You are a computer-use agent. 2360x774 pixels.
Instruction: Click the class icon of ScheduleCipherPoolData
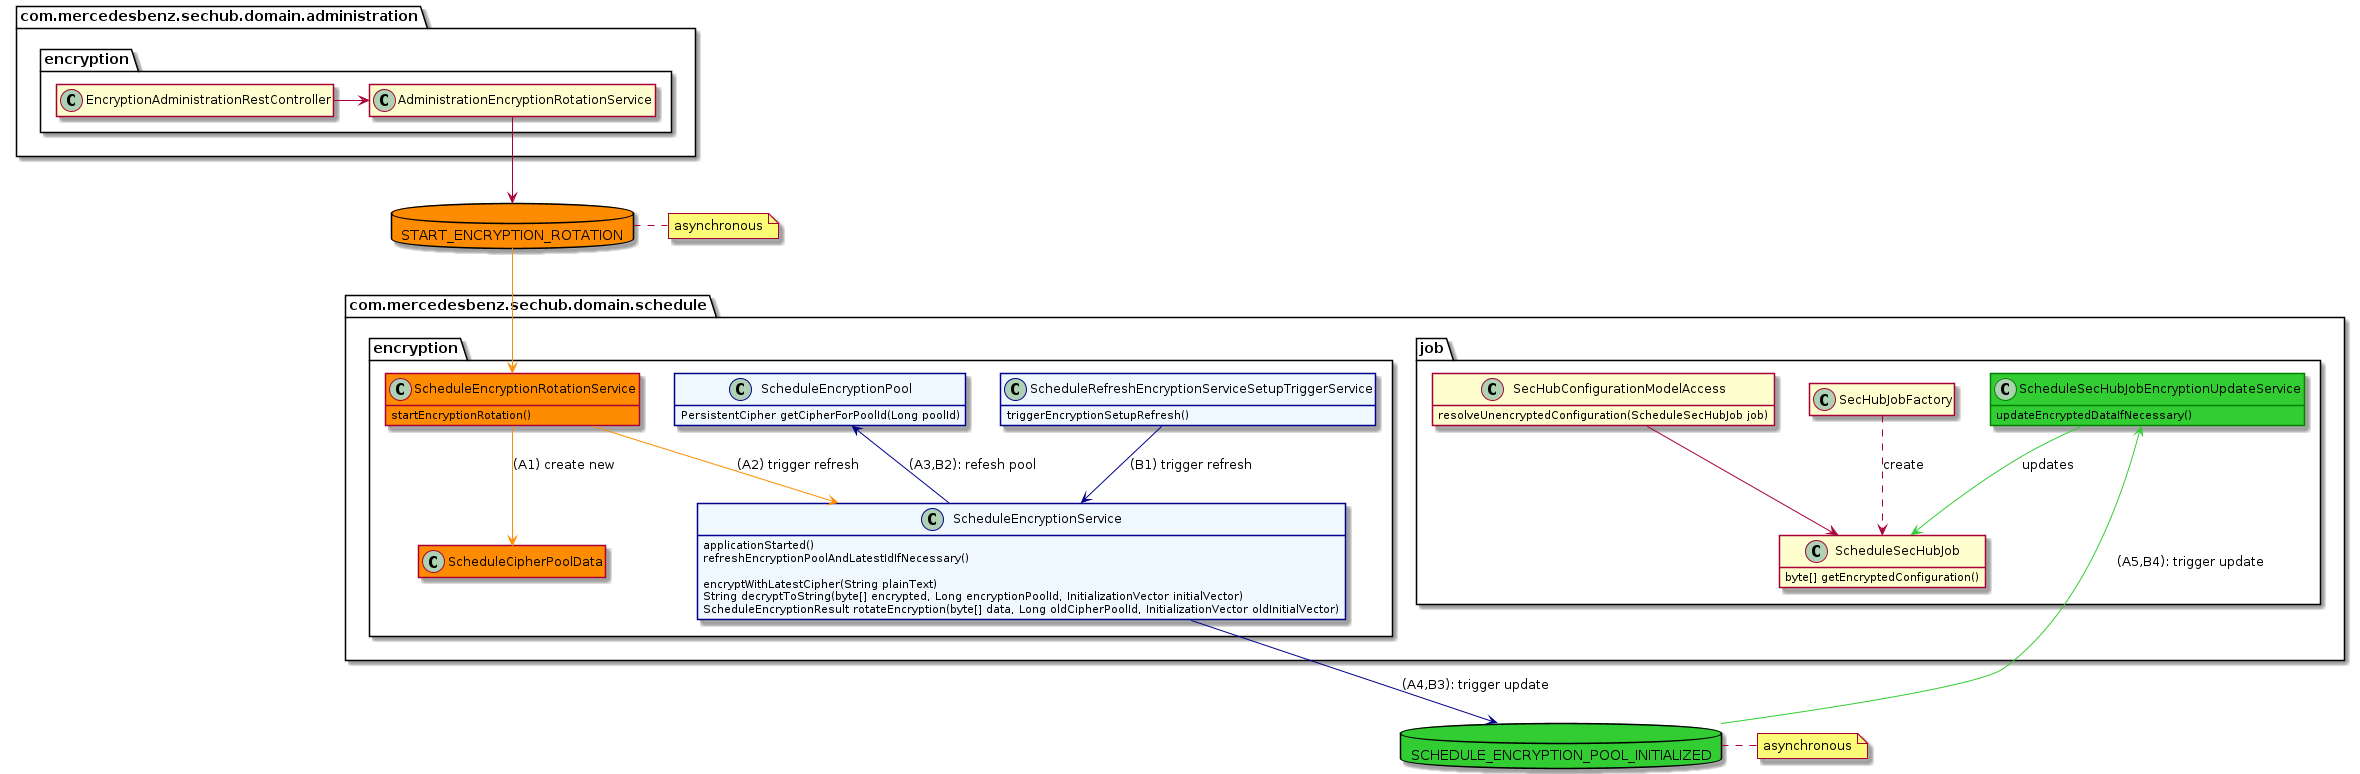pyautogui.click(x=433, y=562)
